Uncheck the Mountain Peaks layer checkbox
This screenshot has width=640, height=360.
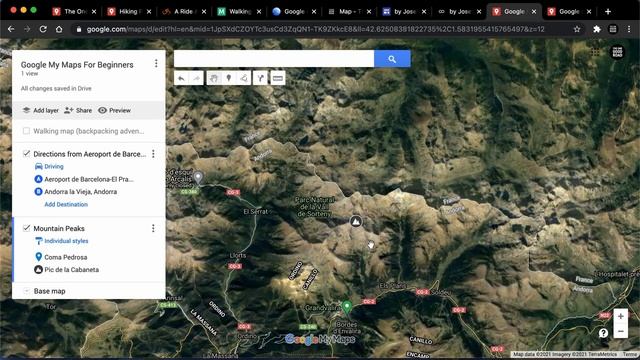tap(27, 228)
